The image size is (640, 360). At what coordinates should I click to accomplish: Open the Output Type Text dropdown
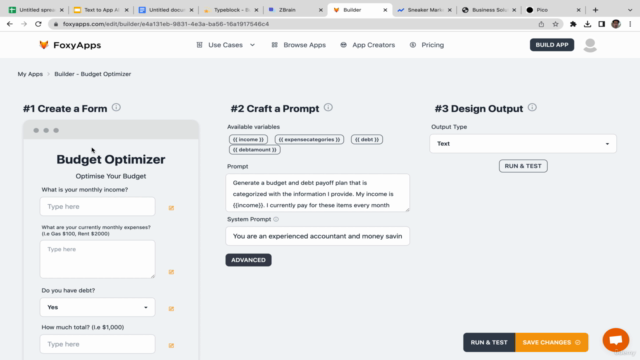[523, 144]
